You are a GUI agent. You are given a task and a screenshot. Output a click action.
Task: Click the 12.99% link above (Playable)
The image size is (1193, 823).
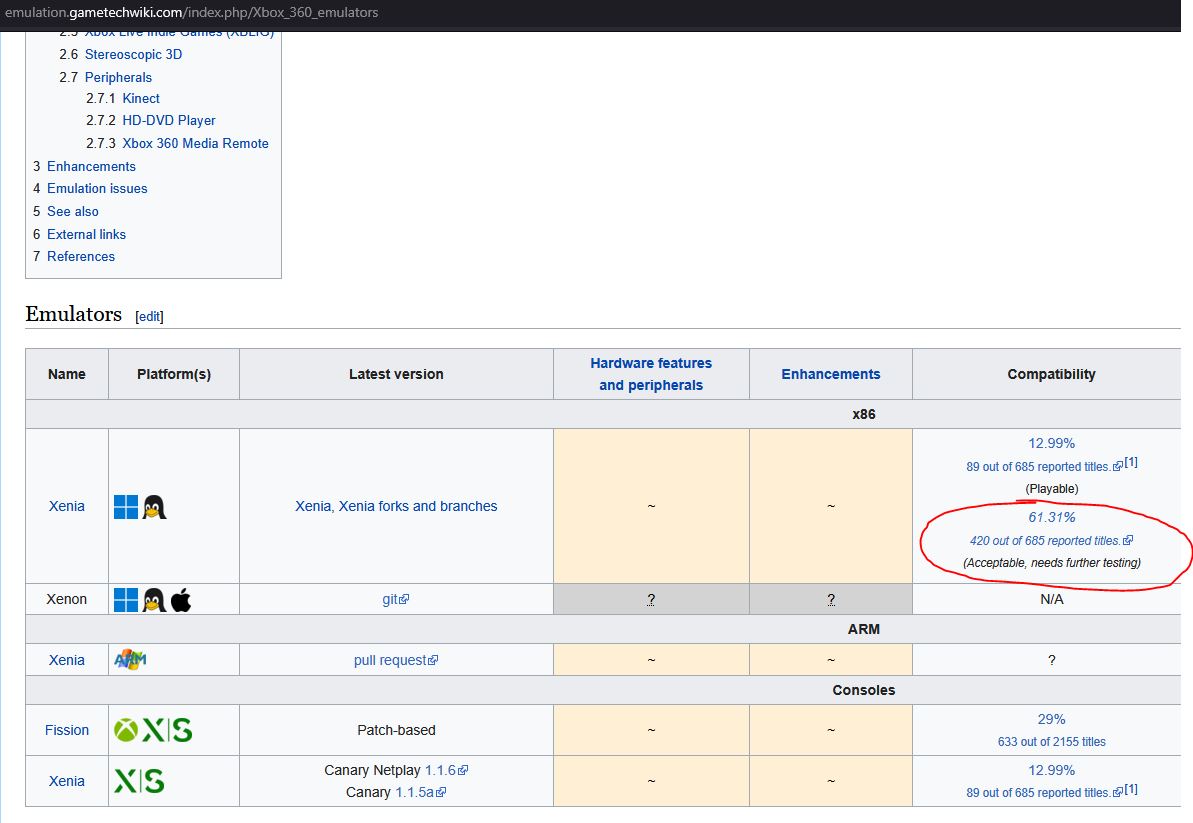pos(1051,443)
